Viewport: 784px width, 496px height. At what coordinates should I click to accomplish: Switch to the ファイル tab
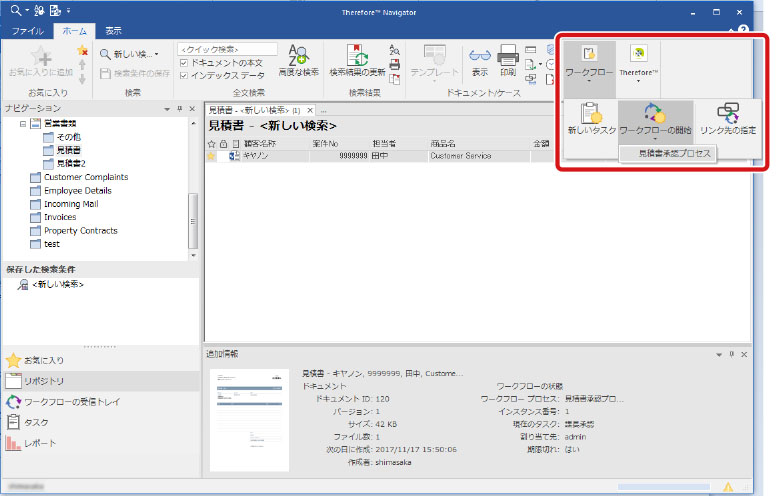[x=27, y=31]
